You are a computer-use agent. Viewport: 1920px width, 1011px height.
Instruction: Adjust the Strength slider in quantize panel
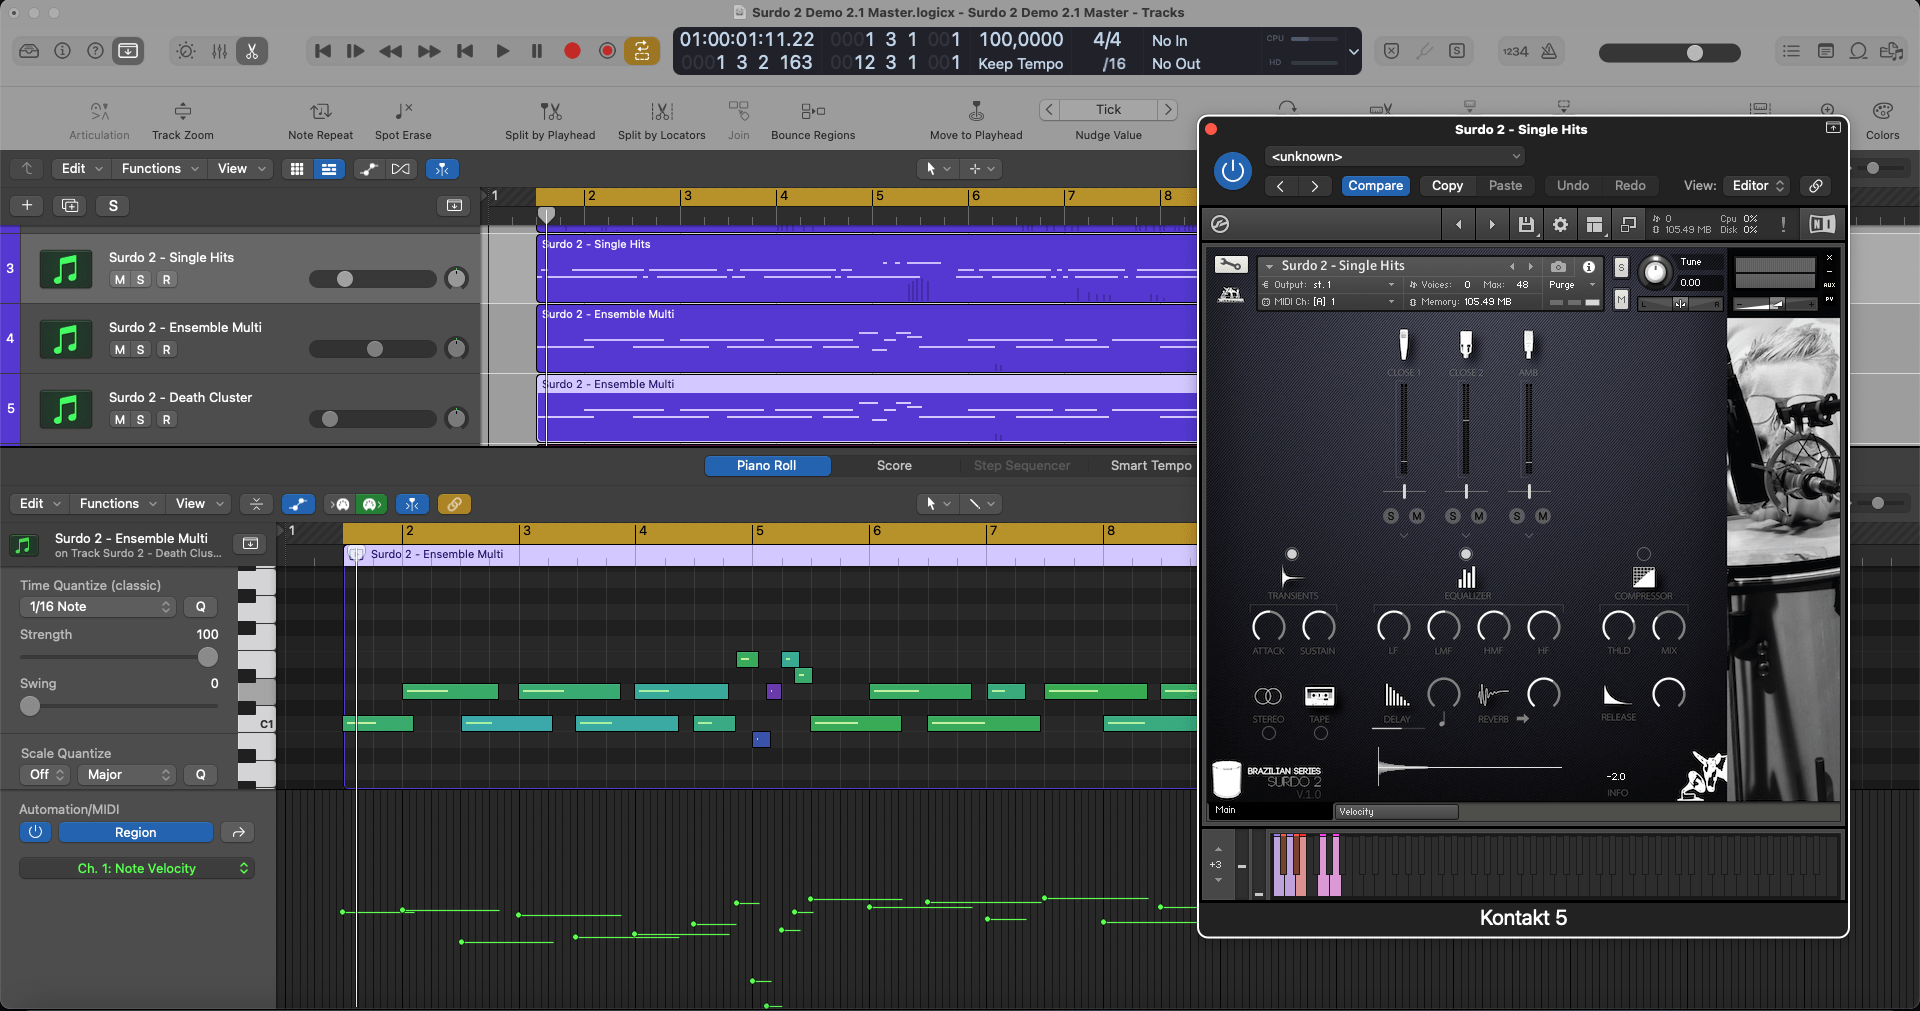click(207, 657)
